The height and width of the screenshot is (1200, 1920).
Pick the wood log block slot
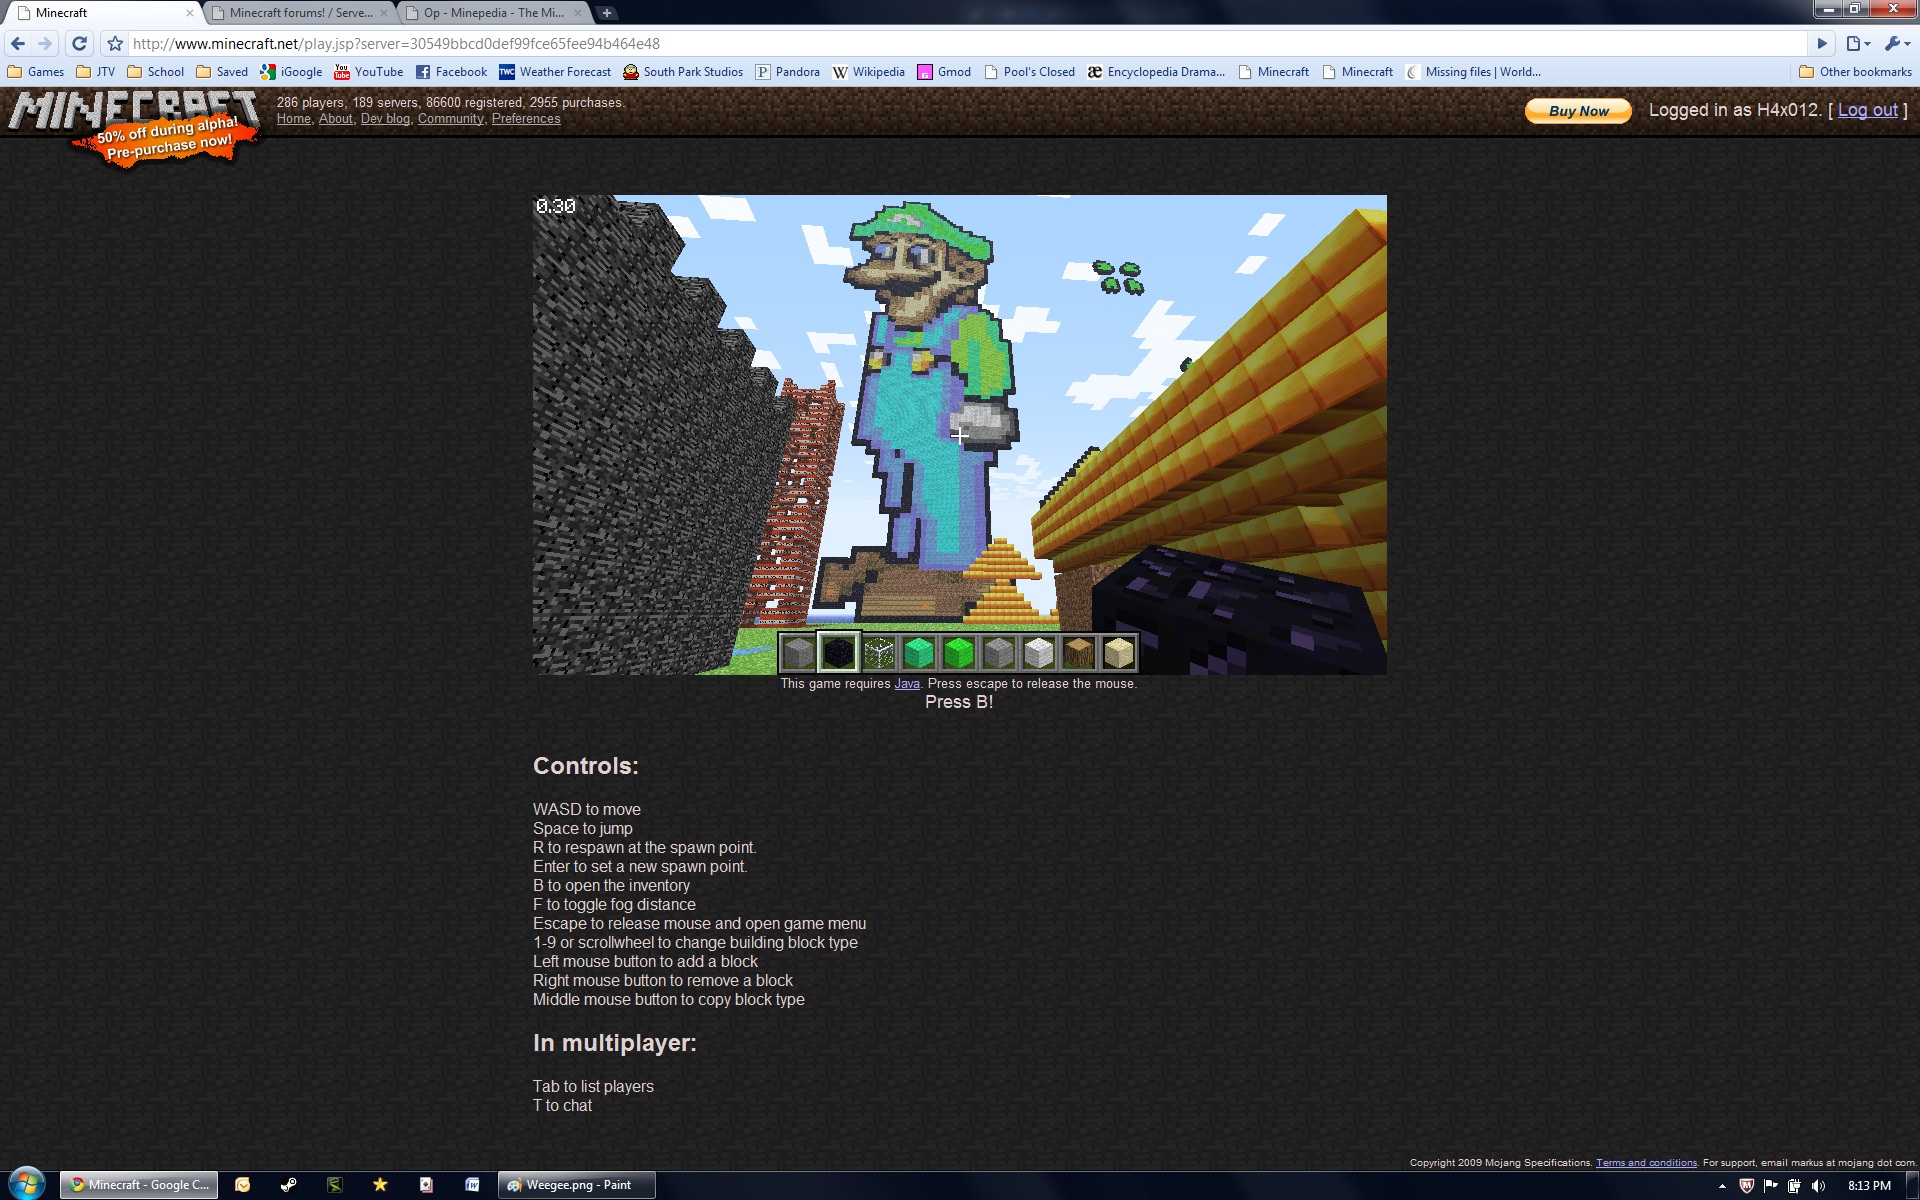1078,653
